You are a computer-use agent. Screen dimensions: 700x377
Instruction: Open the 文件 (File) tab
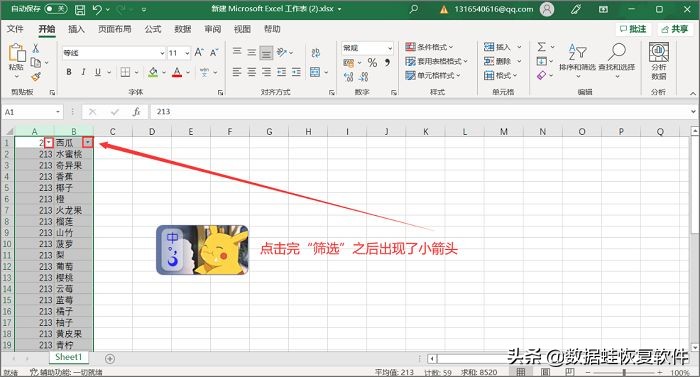click(15, 29)
